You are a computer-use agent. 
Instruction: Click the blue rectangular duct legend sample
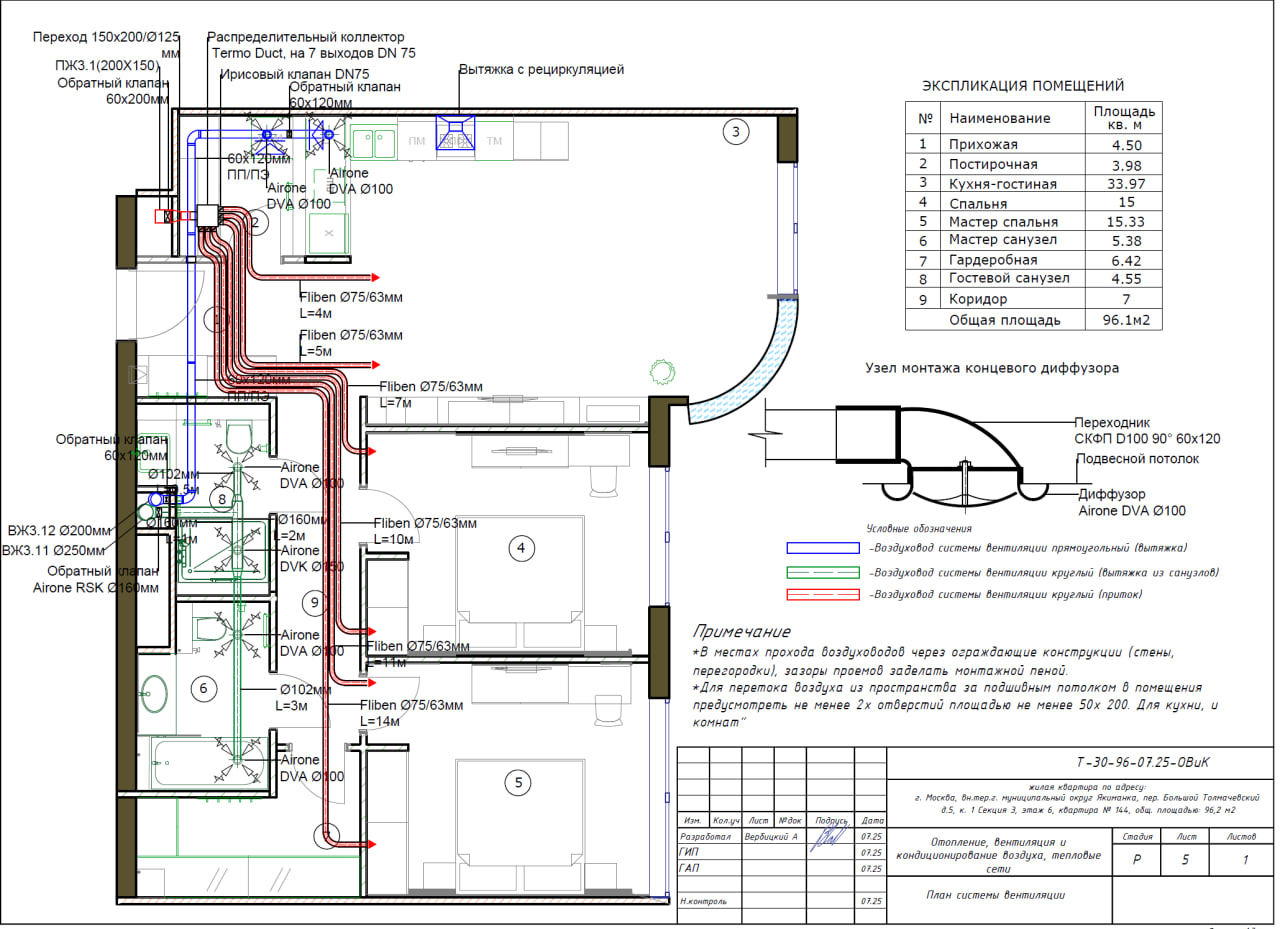pos(823,549)
